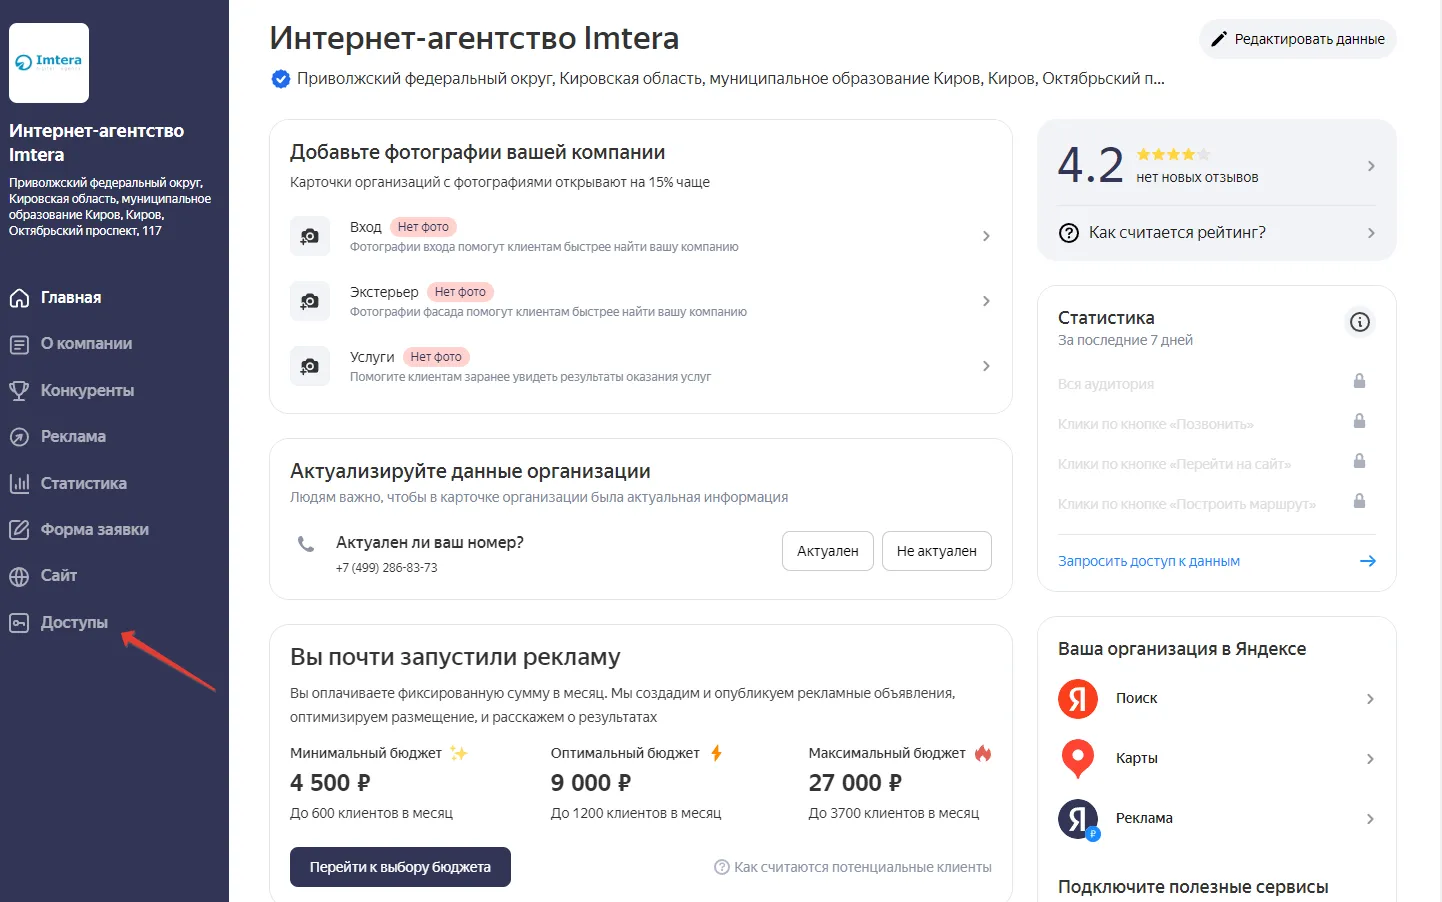This screenshot has height=902, width=1442.
Task: Open Как считается рейтинг? chevron
Action: 1371,233
